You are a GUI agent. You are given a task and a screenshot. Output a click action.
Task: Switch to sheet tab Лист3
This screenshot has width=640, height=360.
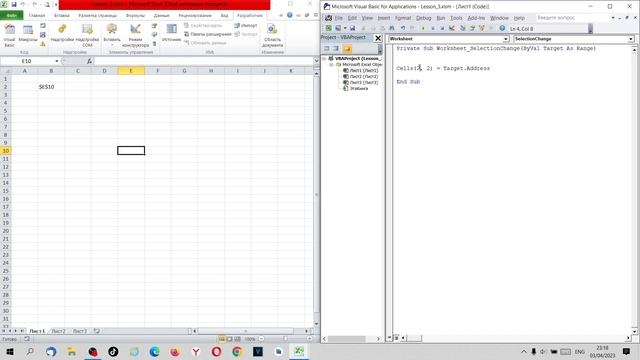click(79, 331)
